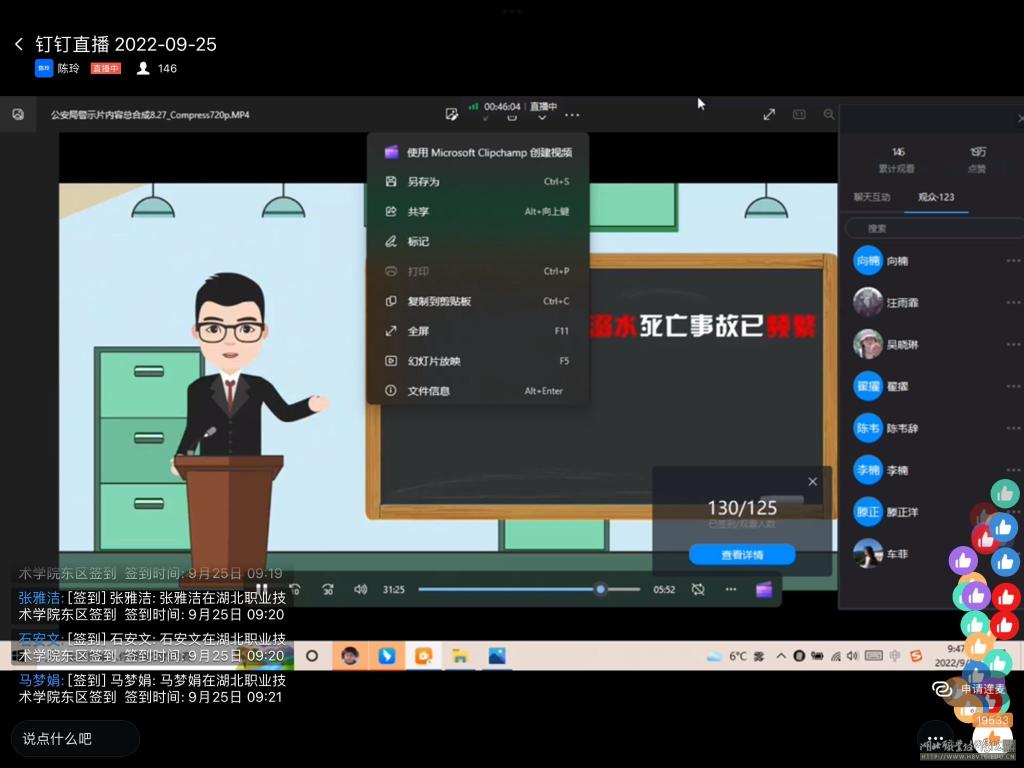This screenshot has height=768, width=1024.
Task: Open more options in player control bar
Action: tap(731, 590)
